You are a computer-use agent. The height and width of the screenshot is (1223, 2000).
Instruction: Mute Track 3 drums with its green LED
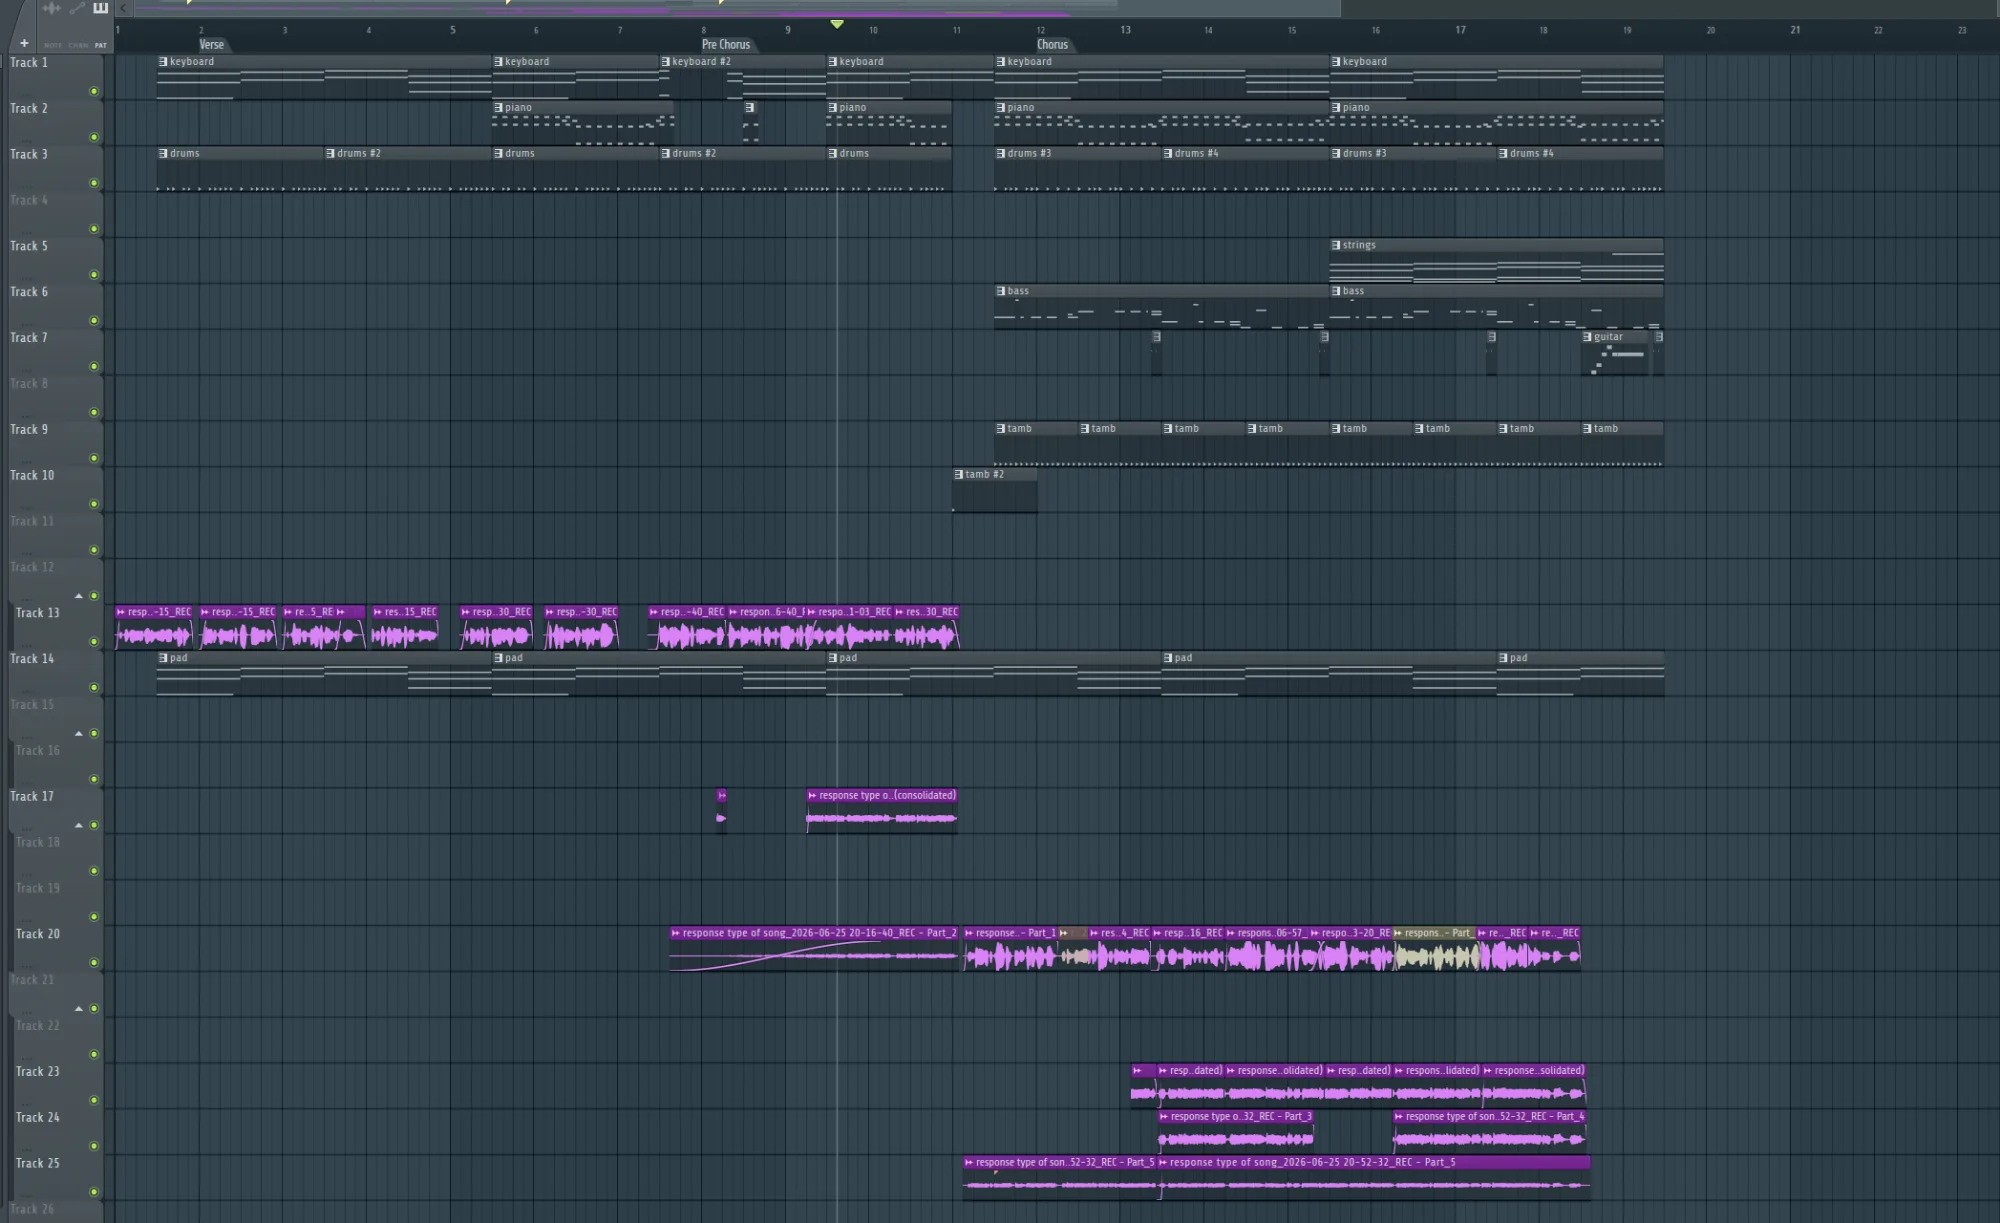(94, 183)
